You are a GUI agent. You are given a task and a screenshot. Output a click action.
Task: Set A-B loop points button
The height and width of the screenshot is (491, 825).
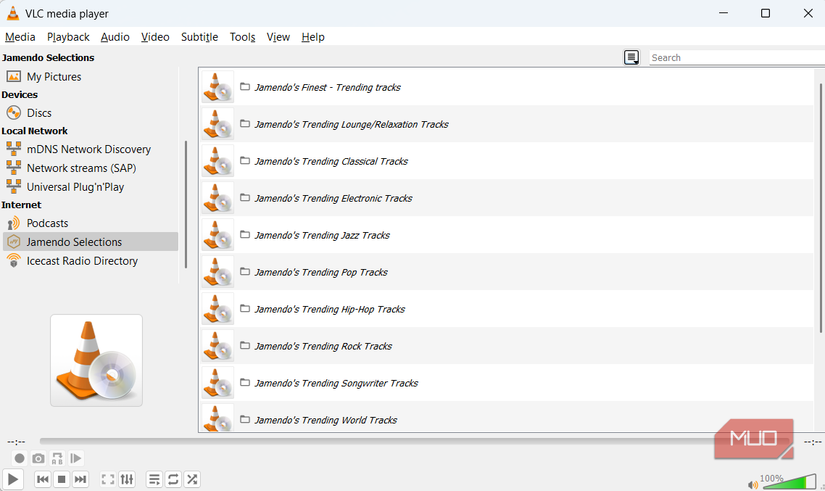57,458
